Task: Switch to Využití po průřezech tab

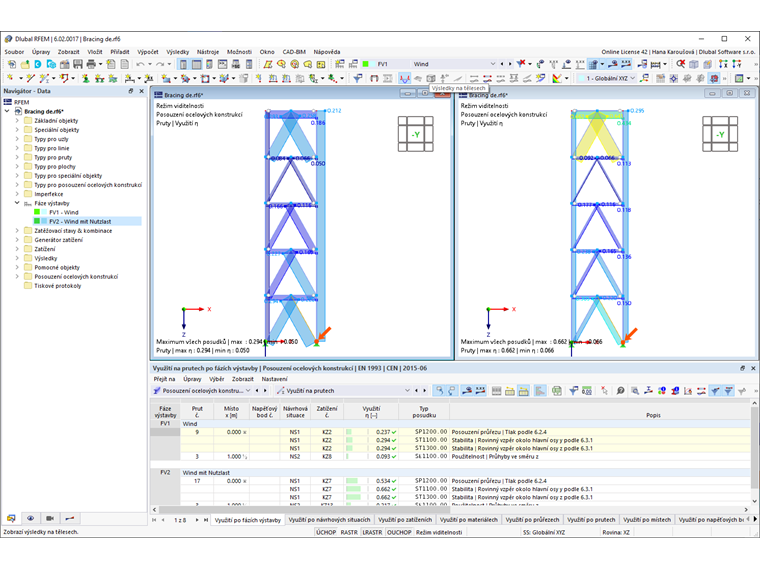Action: (532, 520)
